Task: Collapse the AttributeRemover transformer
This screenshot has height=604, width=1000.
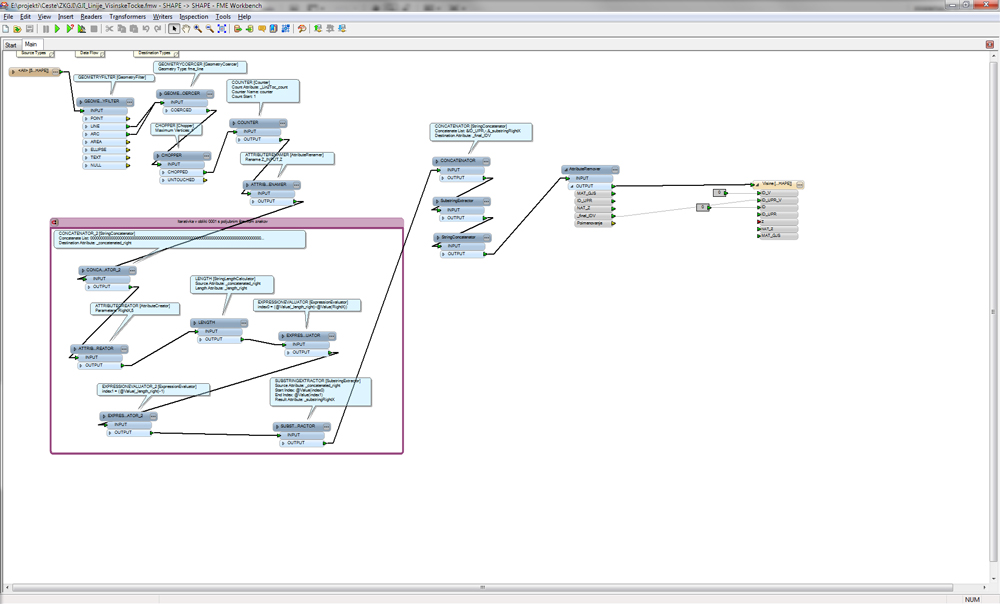Action: tap(565, 170)
